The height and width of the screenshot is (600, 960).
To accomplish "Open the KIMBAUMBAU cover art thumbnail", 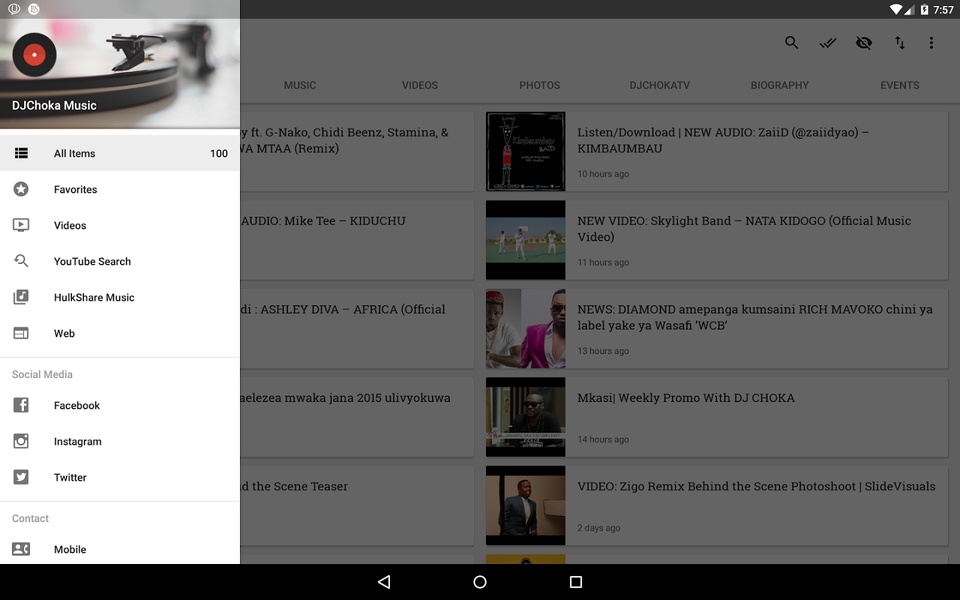I will 526,151.
